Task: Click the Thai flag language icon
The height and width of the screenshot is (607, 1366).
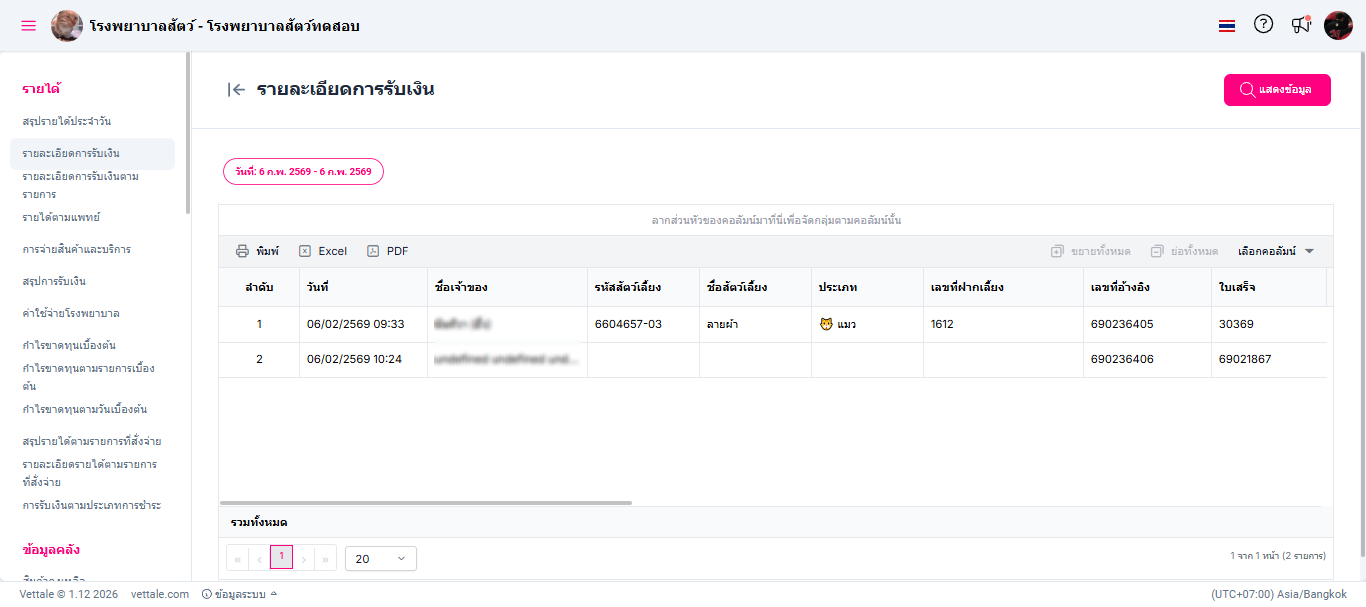Action: 1227,26
